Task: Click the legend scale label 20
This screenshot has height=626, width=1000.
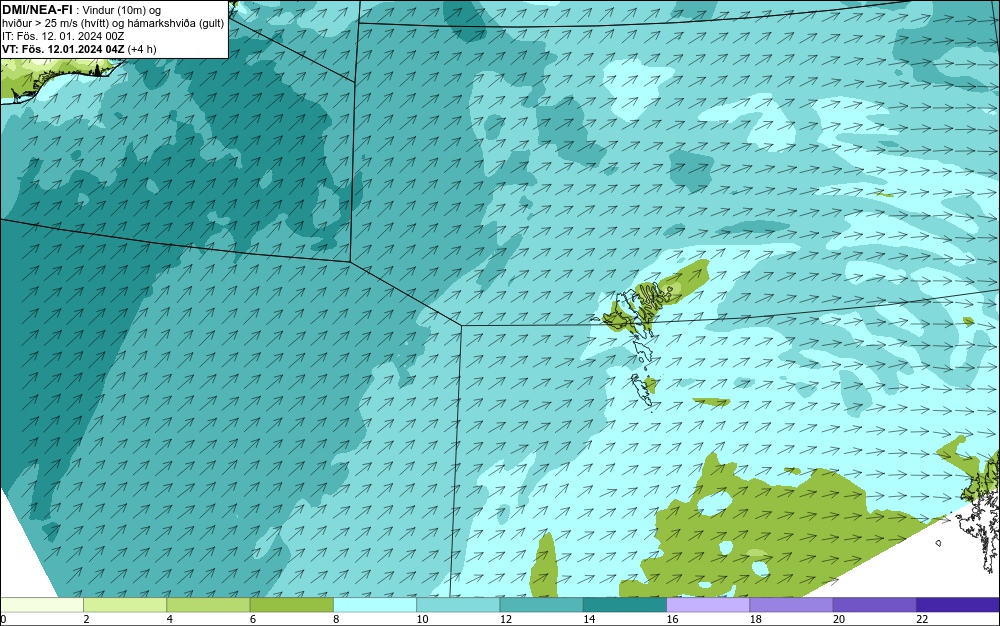Action: pos(839,619)
